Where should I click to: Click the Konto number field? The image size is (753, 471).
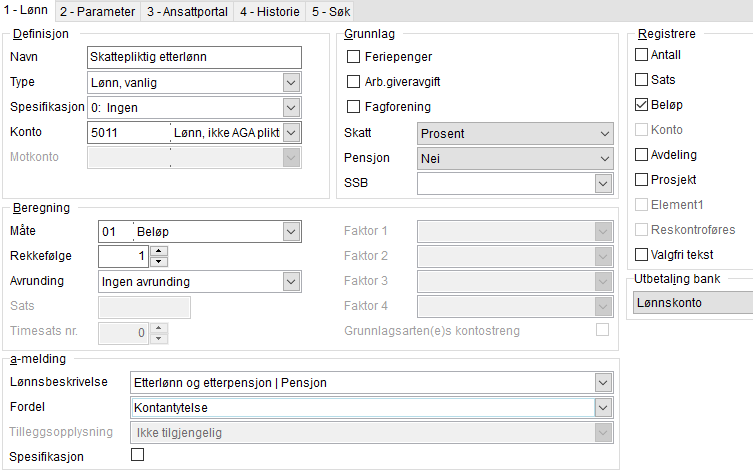[x=128, y=132]
